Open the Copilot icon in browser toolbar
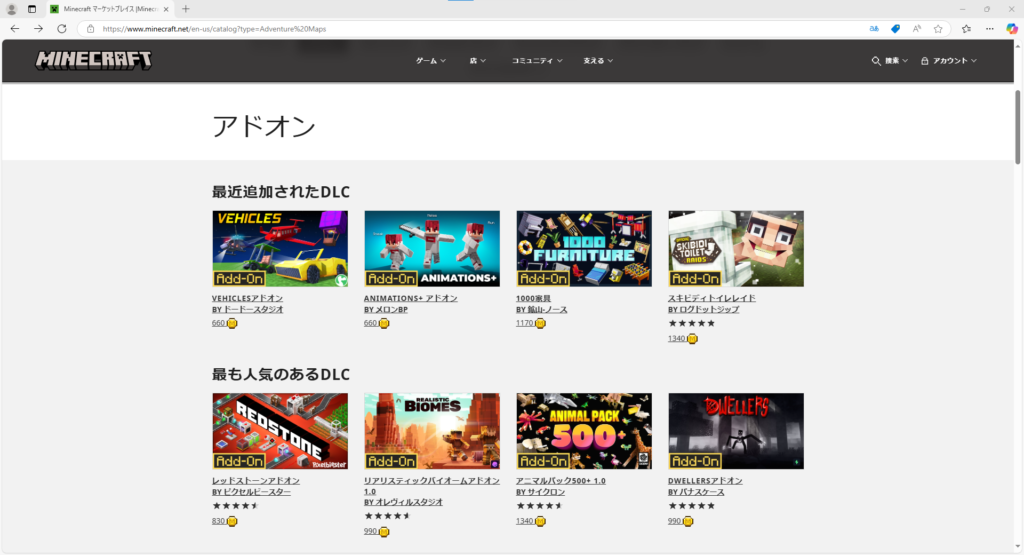 [1012, 29]
